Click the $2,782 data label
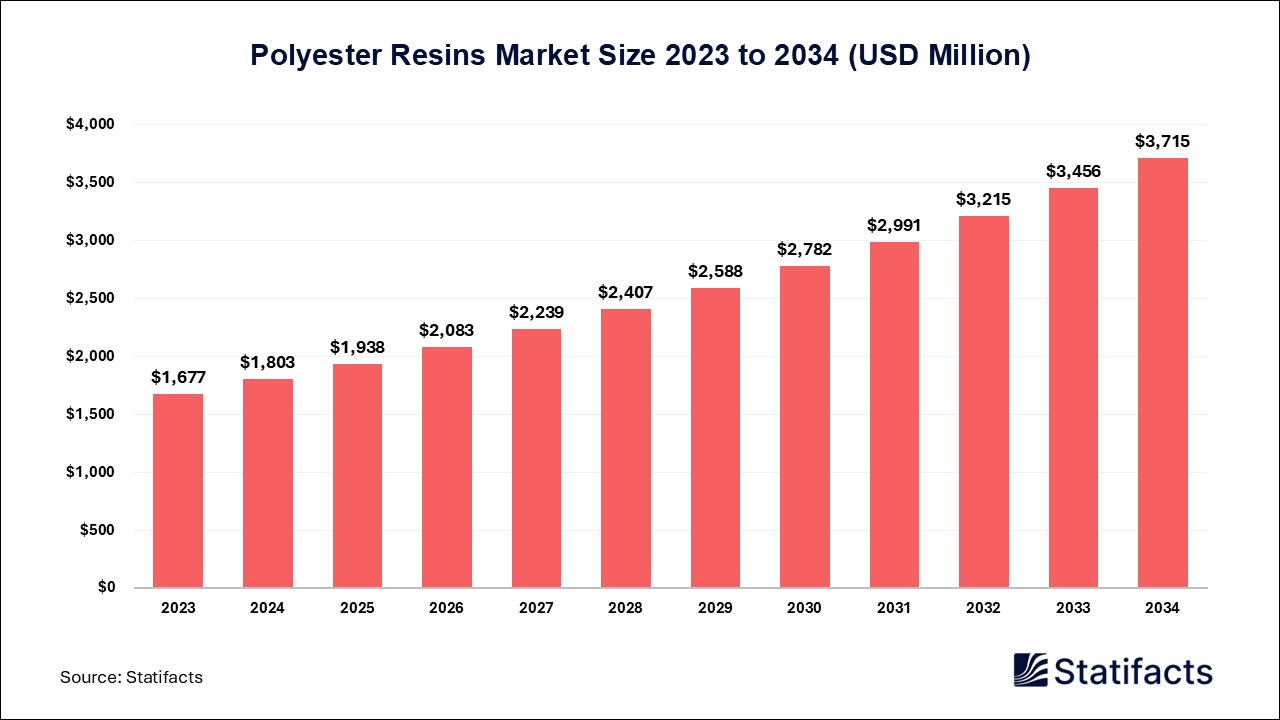 pyautogui.click(x=805, y=249)
